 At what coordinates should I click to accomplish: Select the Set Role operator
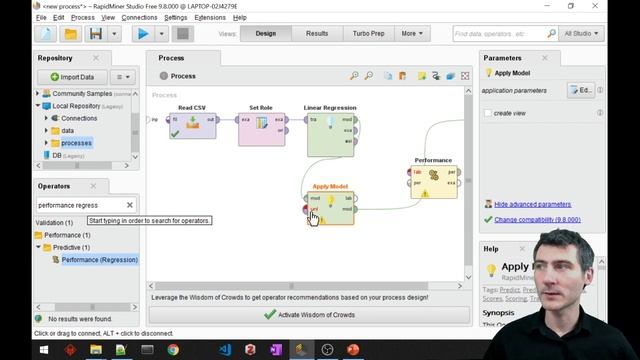click(x=262, y=129)
